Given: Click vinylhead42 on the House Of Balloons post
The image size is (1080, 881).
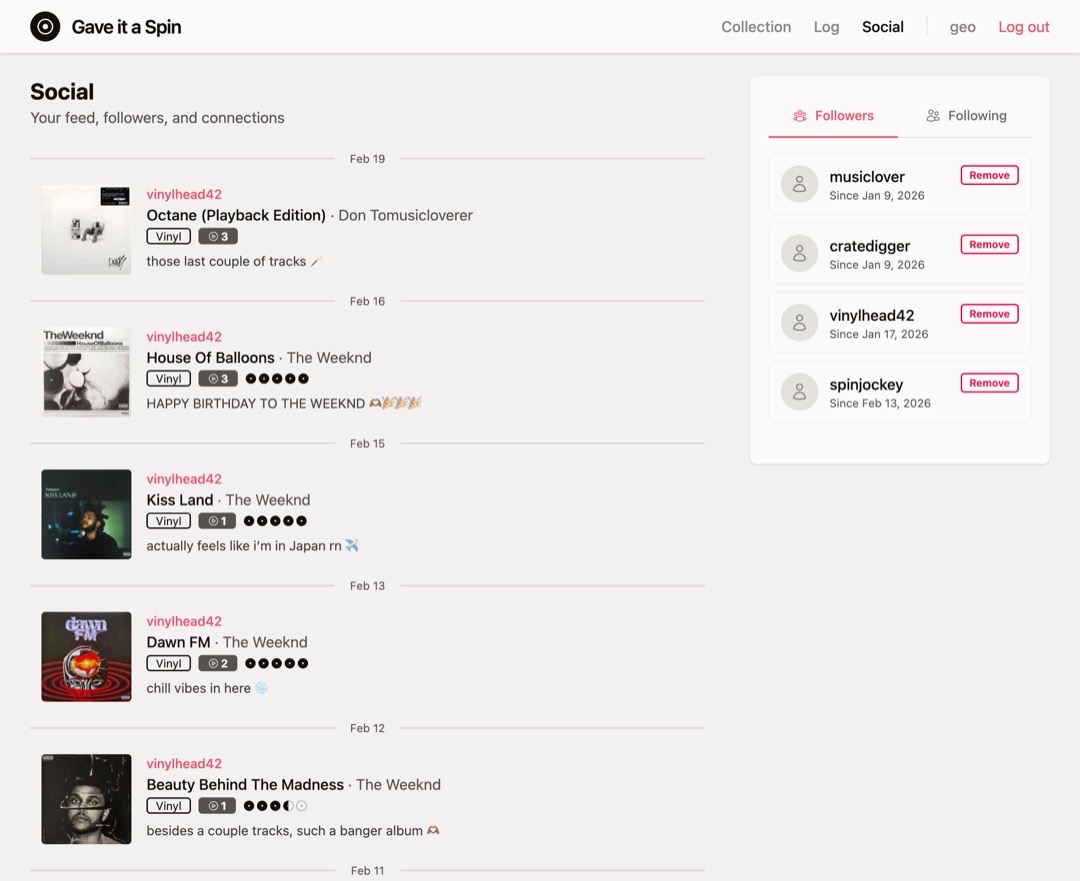Looking at the screenshot, I should pyautogui.click(x=184, y=336).
